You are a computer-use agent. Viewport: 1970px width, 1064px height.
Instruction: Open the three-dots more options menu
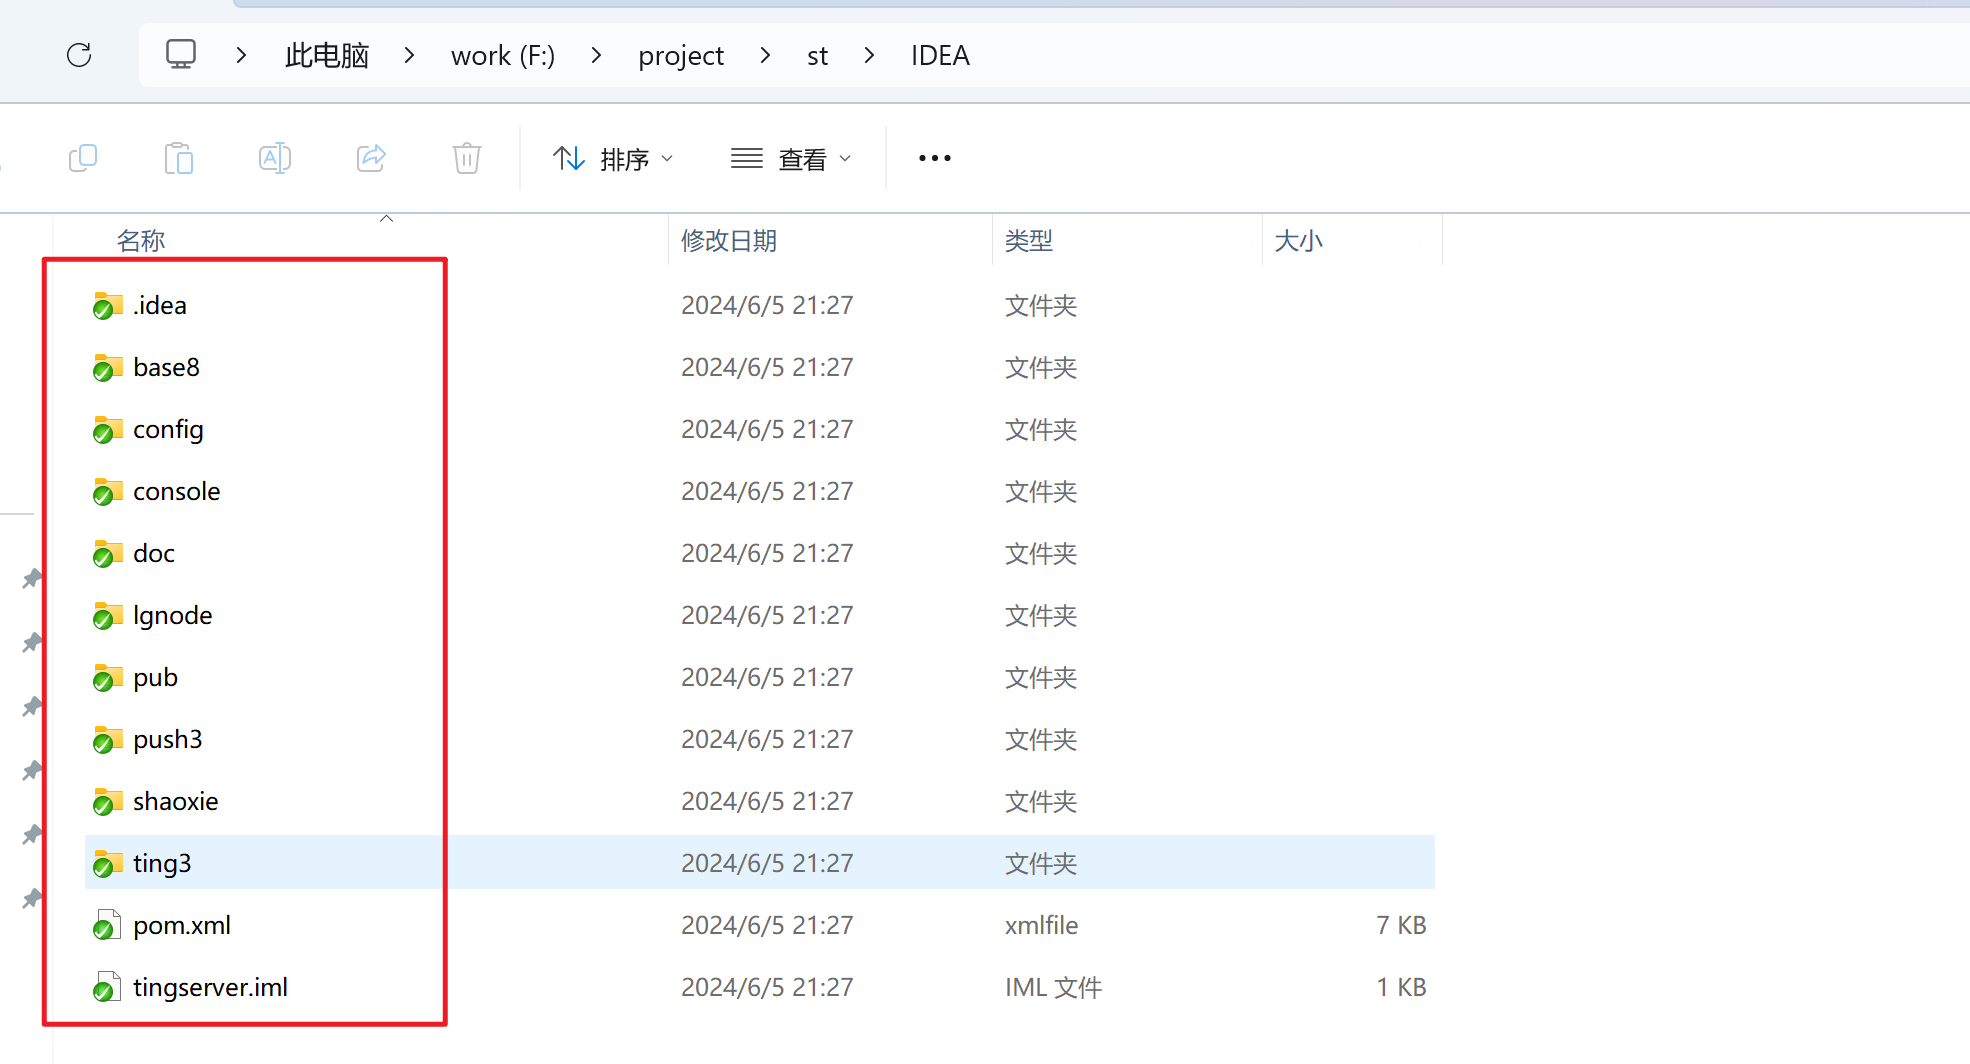point(935,158)
